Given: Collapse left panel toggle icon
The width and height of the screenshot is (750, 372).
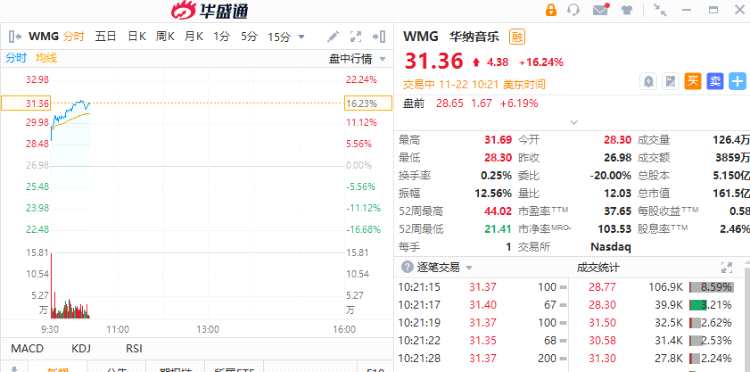Looking at the screenshot, I should pos(15,36).
